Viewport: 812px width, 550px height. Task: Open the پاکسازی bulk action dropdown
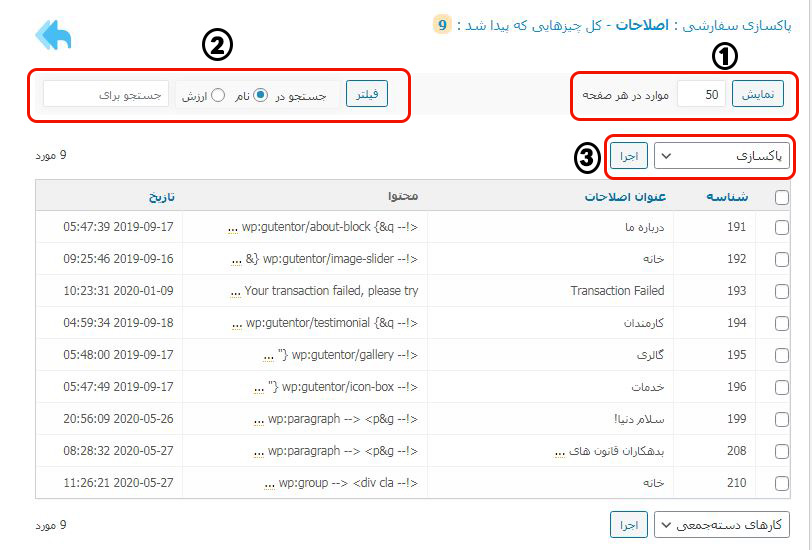(x=722, y=156)
